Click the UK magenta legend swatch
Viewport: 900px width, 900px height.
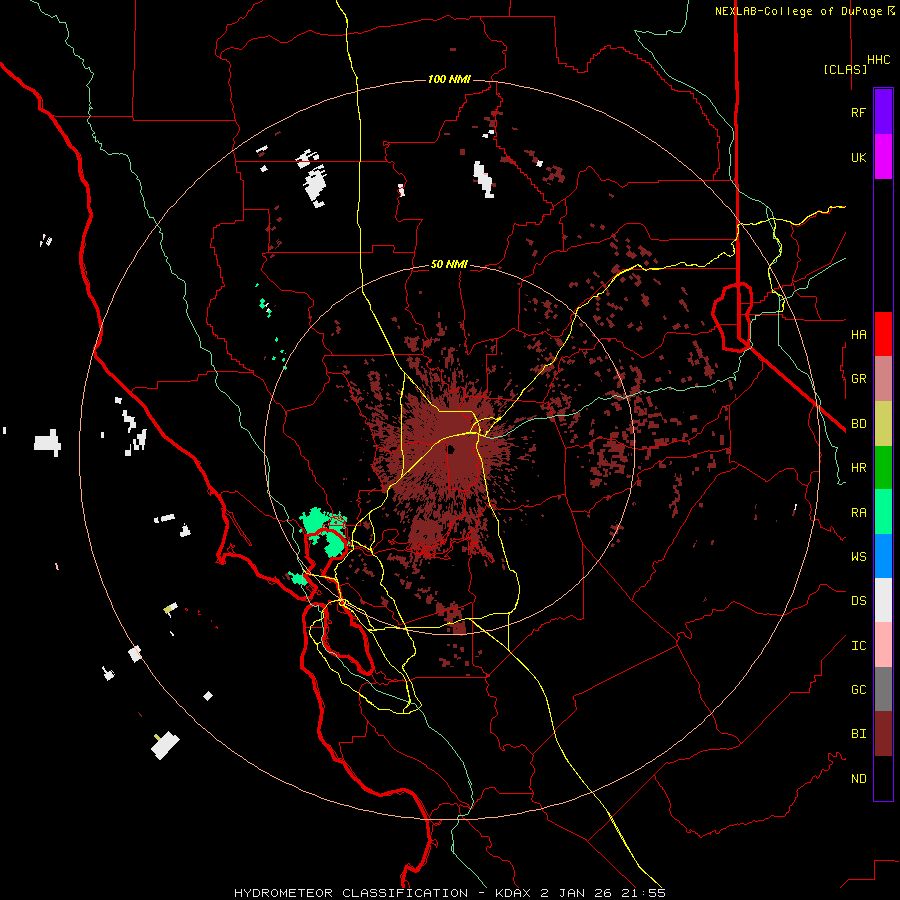[883, 157]
